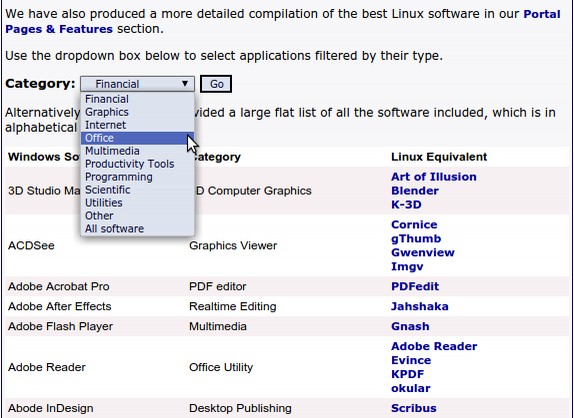Follow the Art of Illusion link

tap(434, 177)
